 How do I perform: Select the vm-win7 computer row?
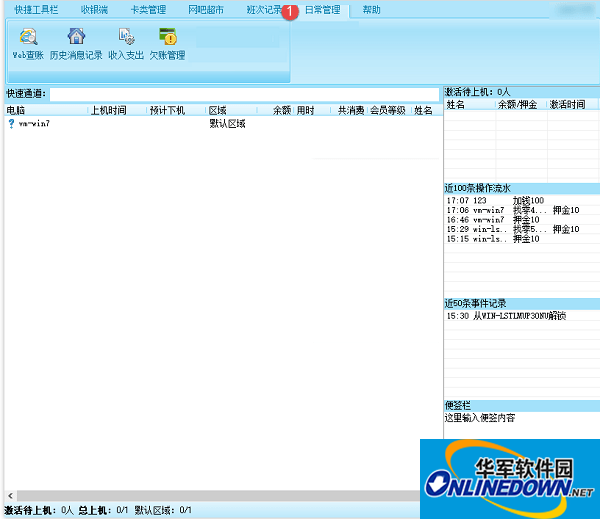[223, 124]
